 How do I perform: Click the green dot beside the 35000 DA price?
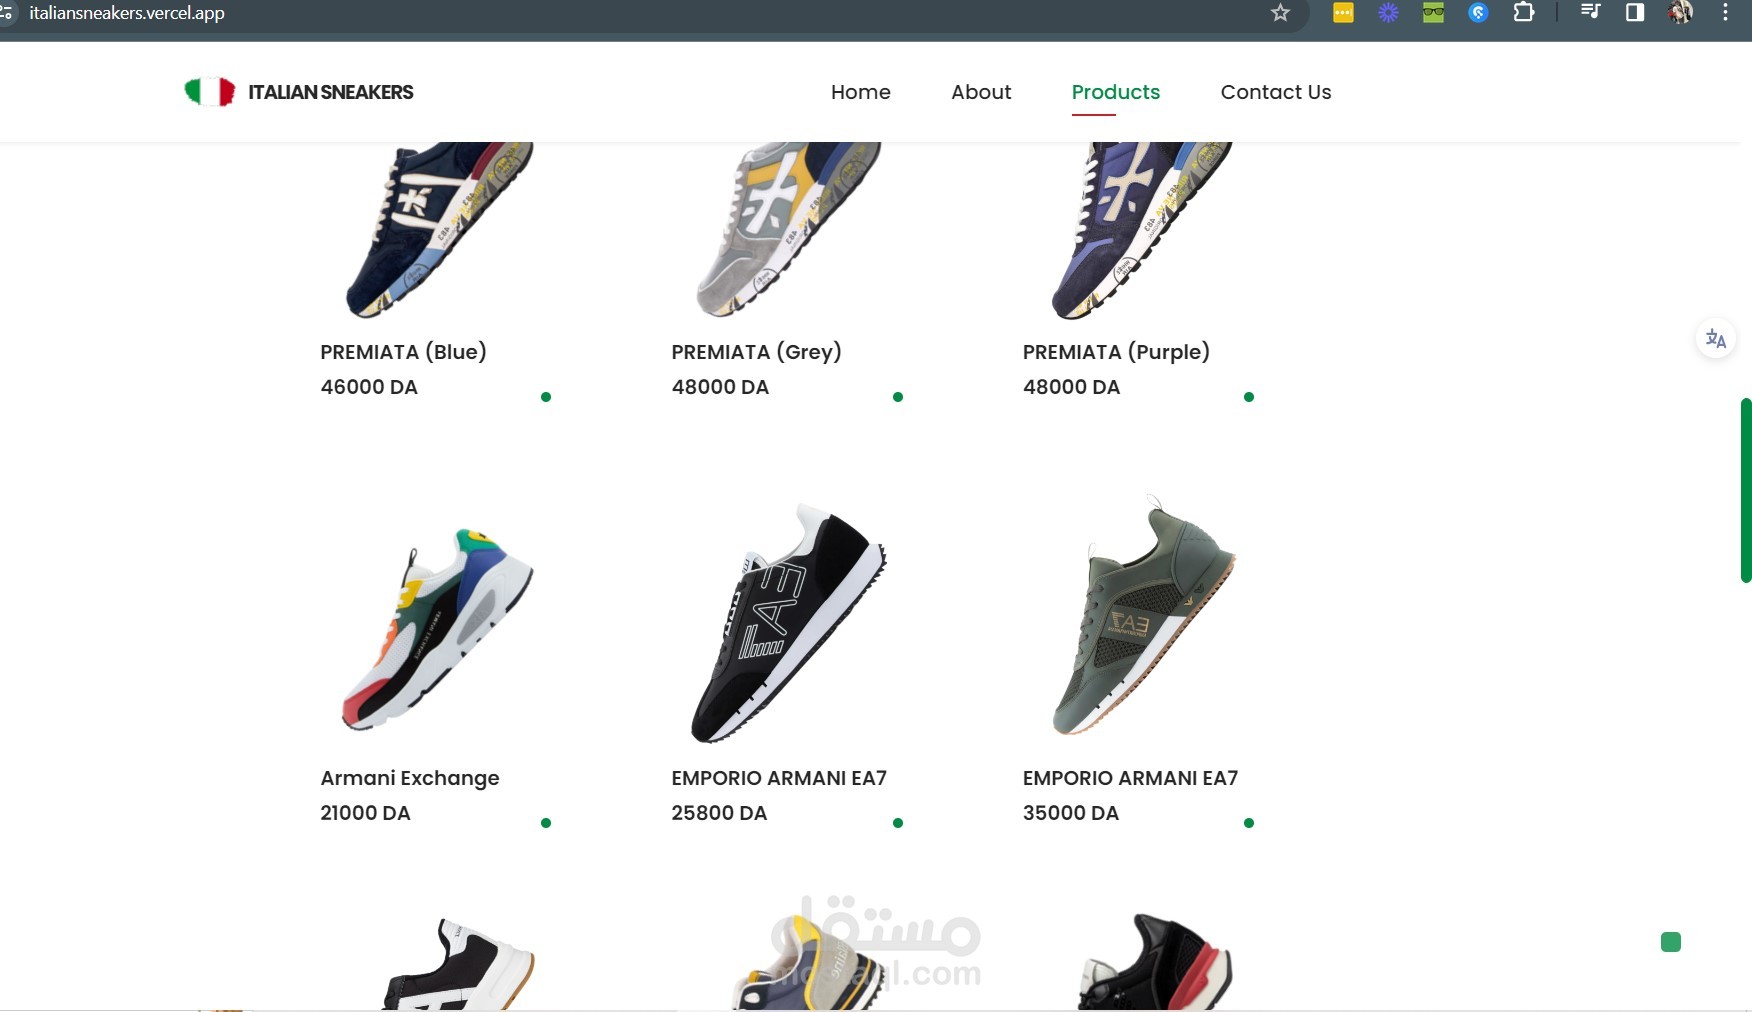pyautogui.click(x=1249, y=823)
